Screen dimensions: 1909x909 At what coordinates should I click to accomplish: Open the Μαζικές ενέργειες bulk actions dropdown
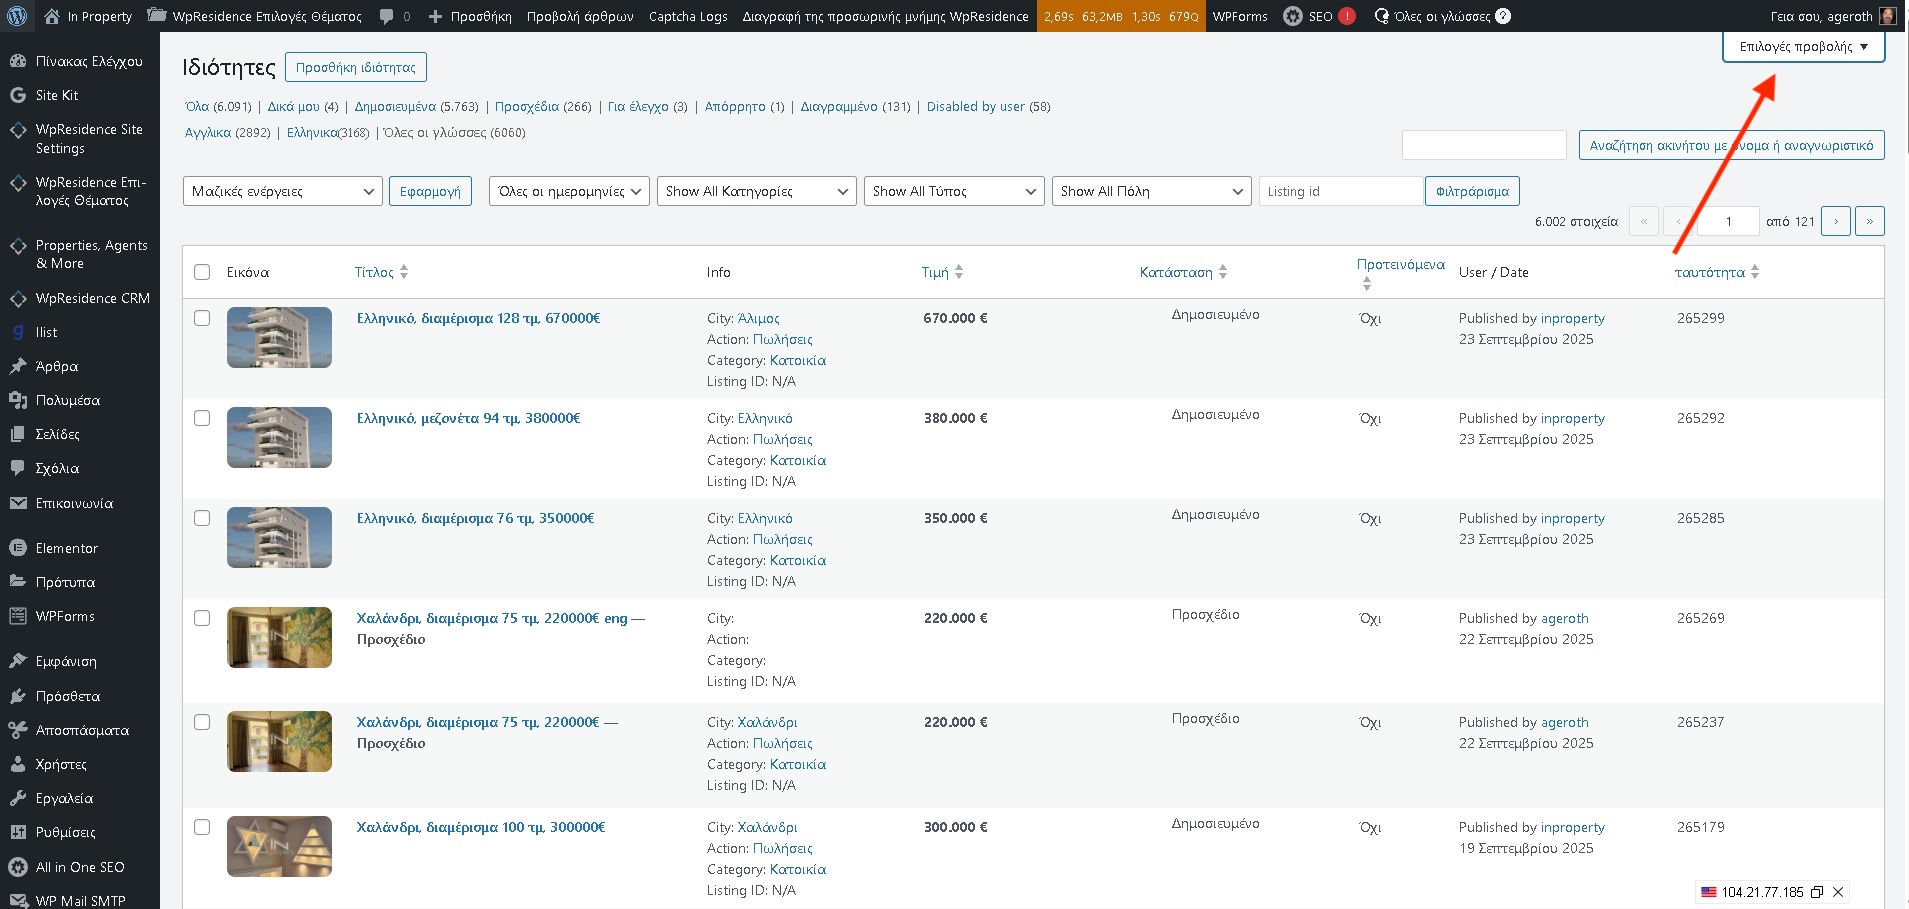[x=283, y=191]
